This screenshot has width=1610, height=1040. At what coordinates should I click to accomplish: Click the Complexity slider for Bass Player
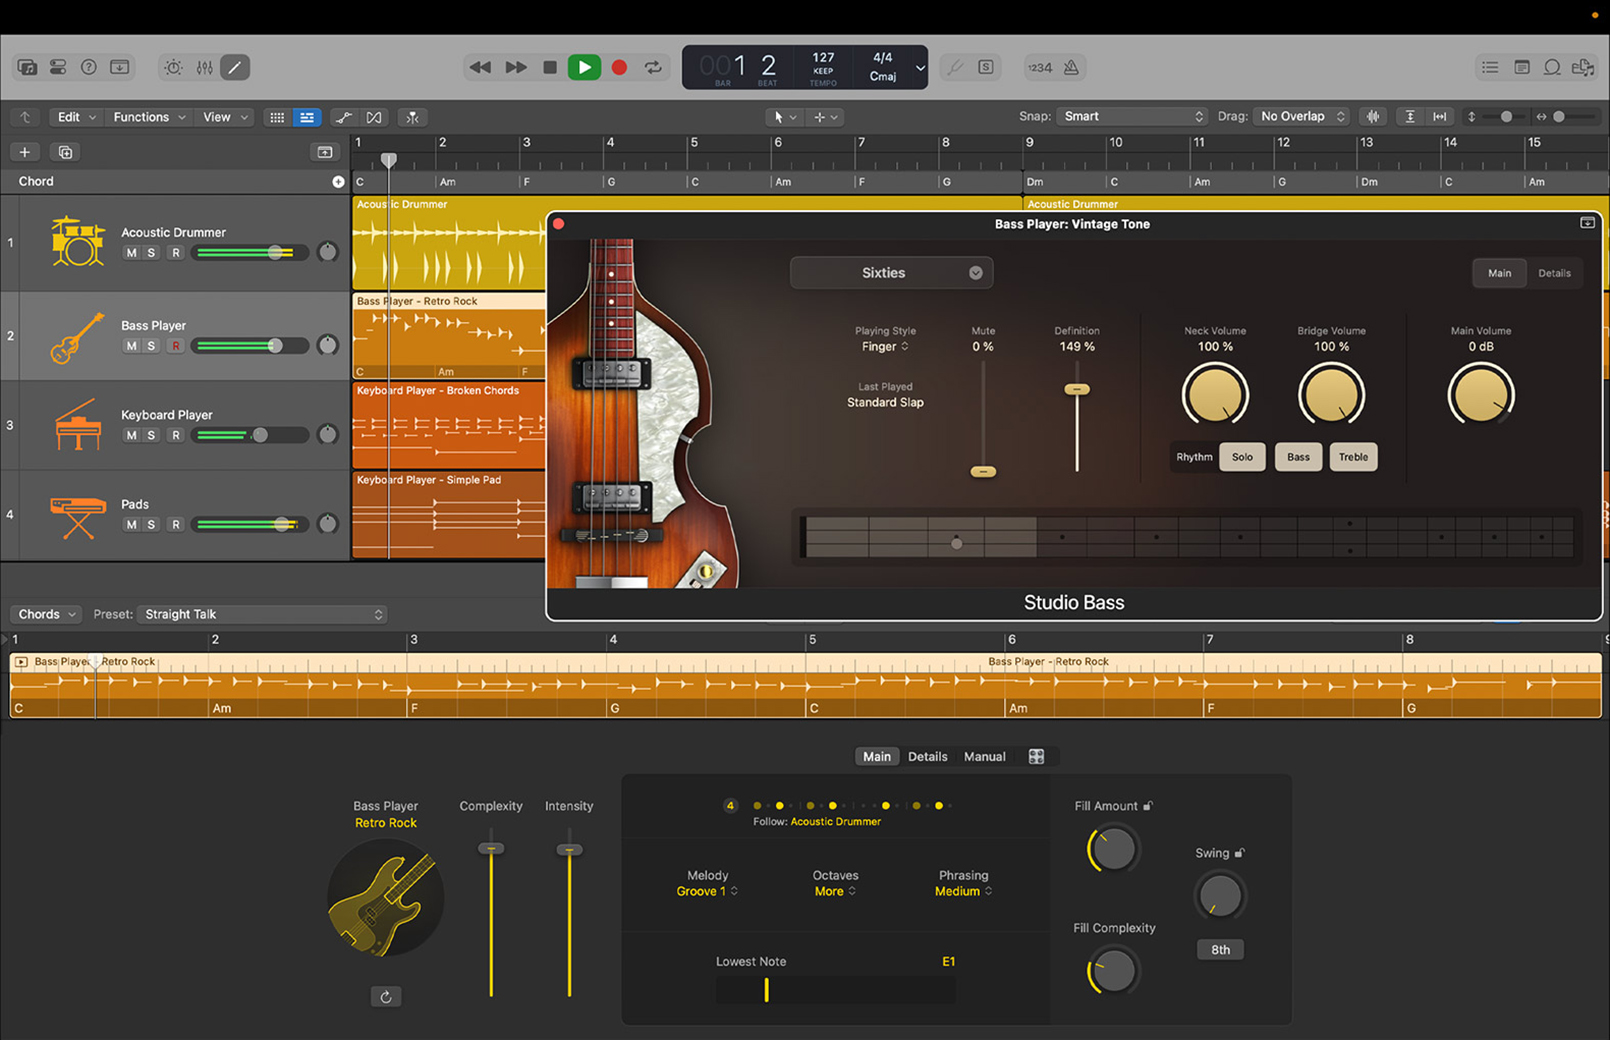(x=490, y=848)
